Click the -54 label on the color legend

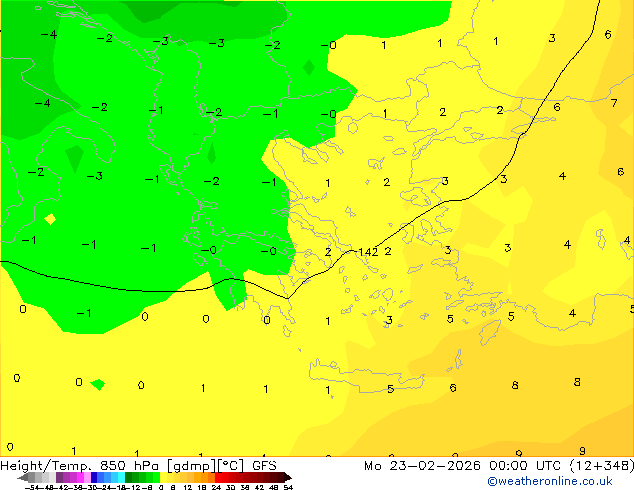tap(31, 488)
